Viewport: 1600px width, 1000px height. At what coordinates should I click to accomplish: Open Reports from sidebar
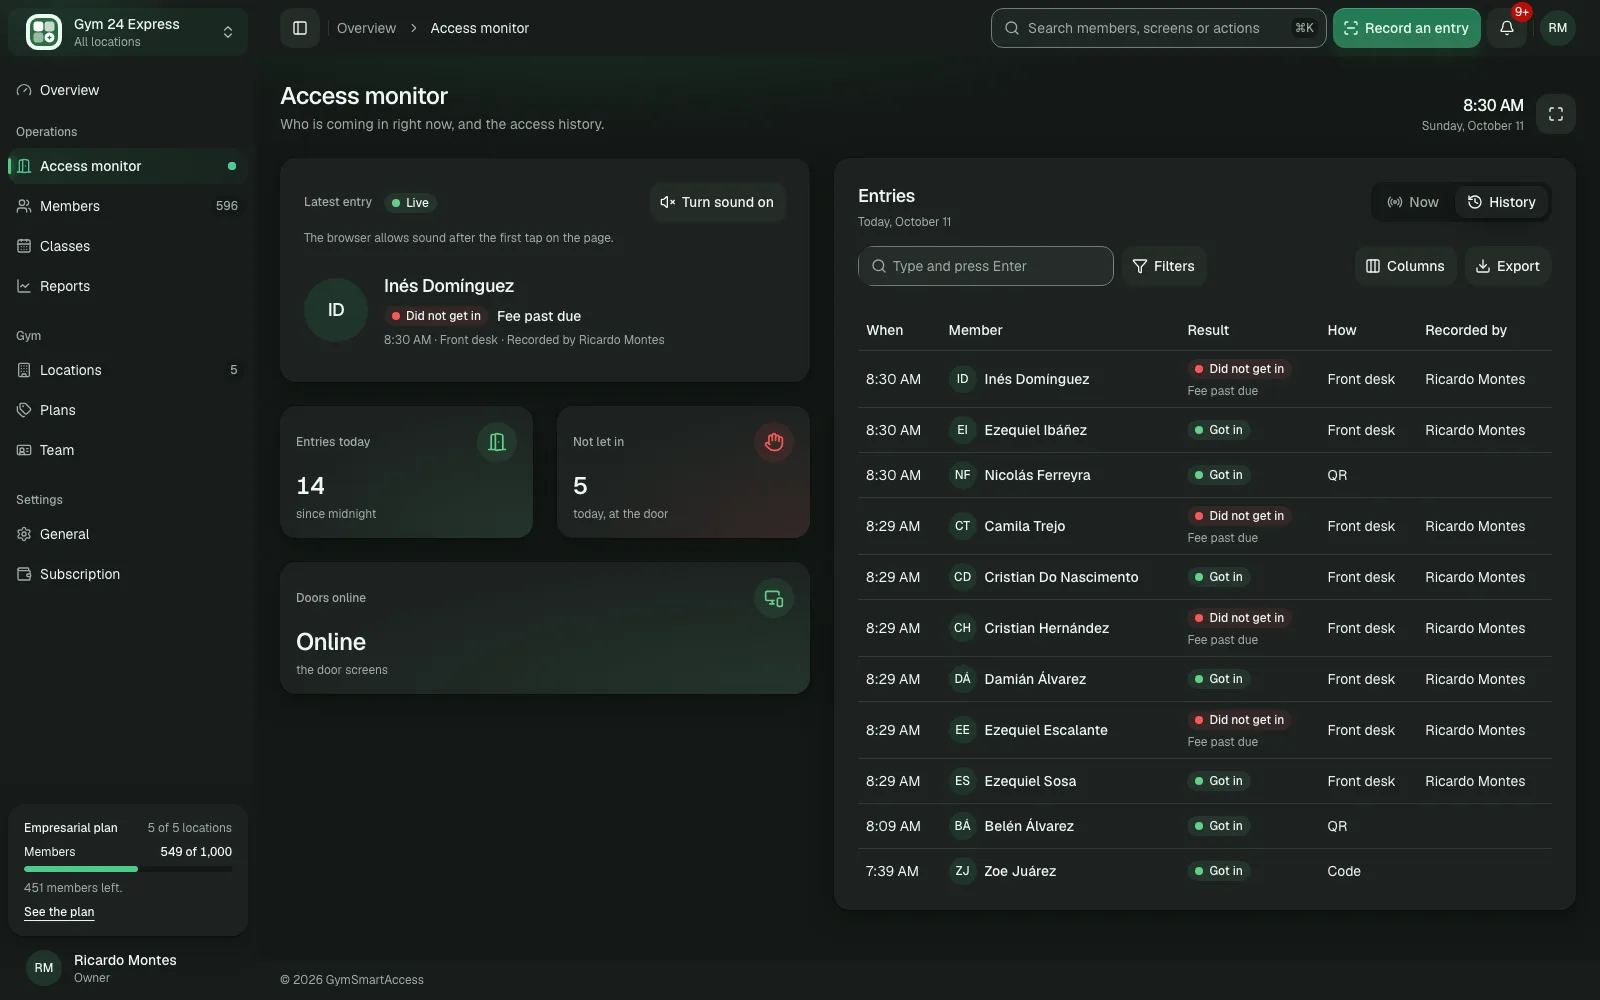coord(128,286)
